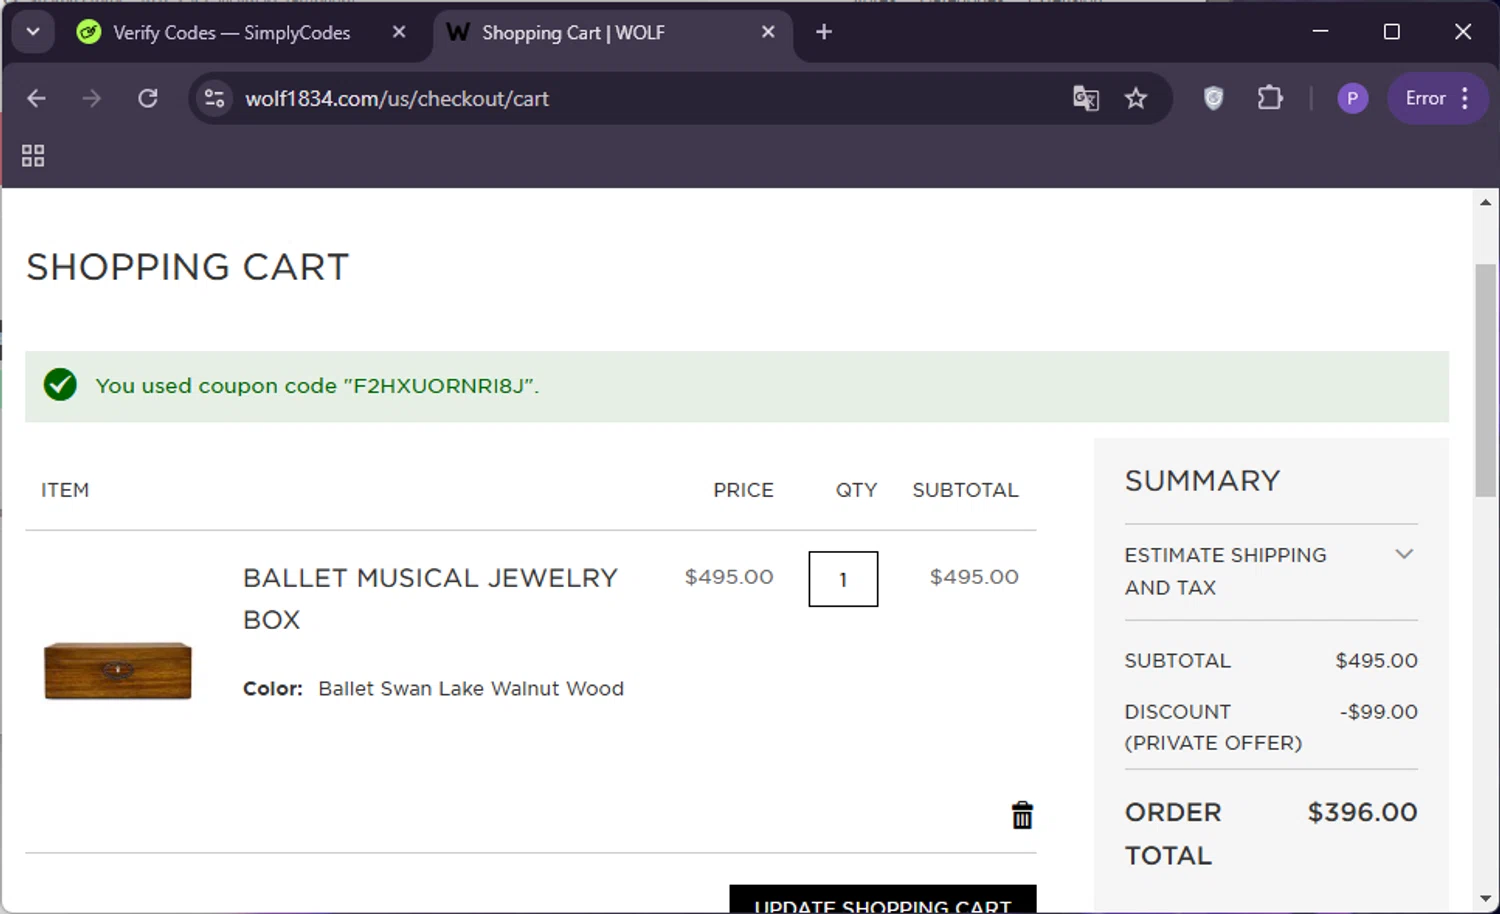The width and height of the screenshot is (1500, 914).
Task: Click the Update Shopping Cart button
Action: (x=882, y=900)
